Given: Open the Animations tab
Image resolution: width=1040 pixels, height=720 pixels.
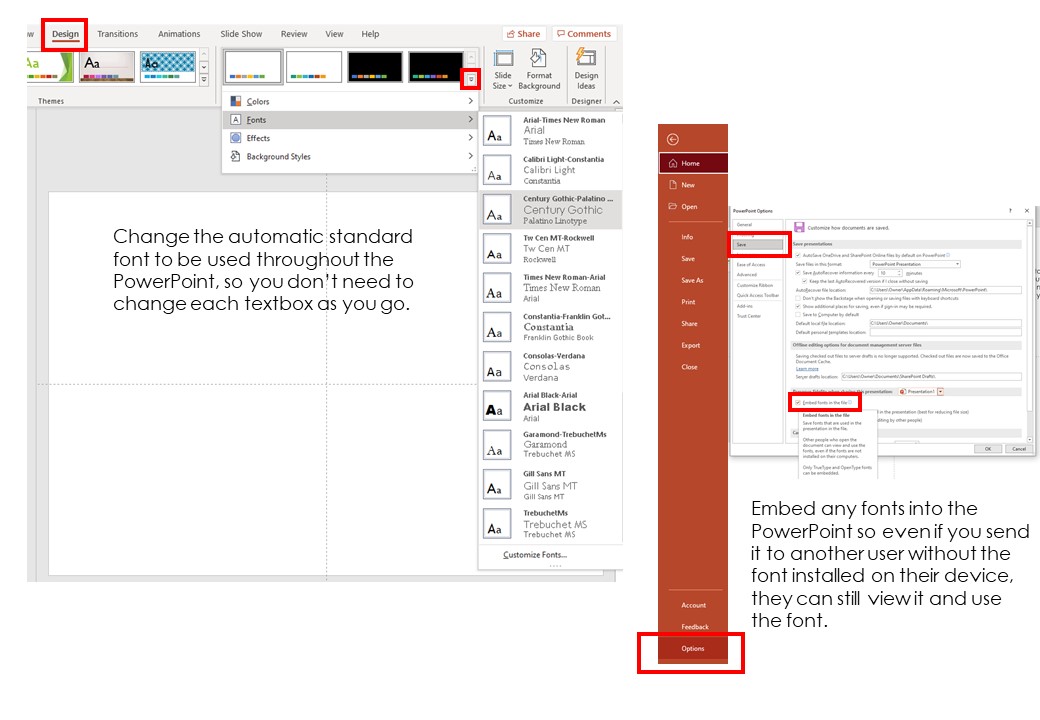Looking at the screenshot, I should tap(179, 34).
